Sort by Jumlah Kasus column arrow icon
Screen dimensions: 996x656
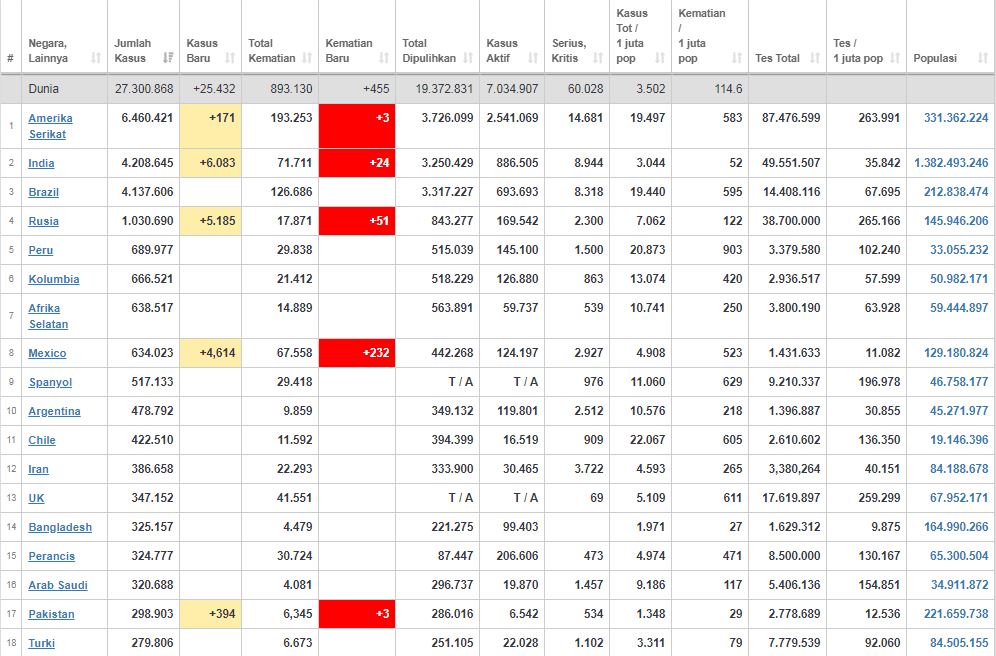168,58
